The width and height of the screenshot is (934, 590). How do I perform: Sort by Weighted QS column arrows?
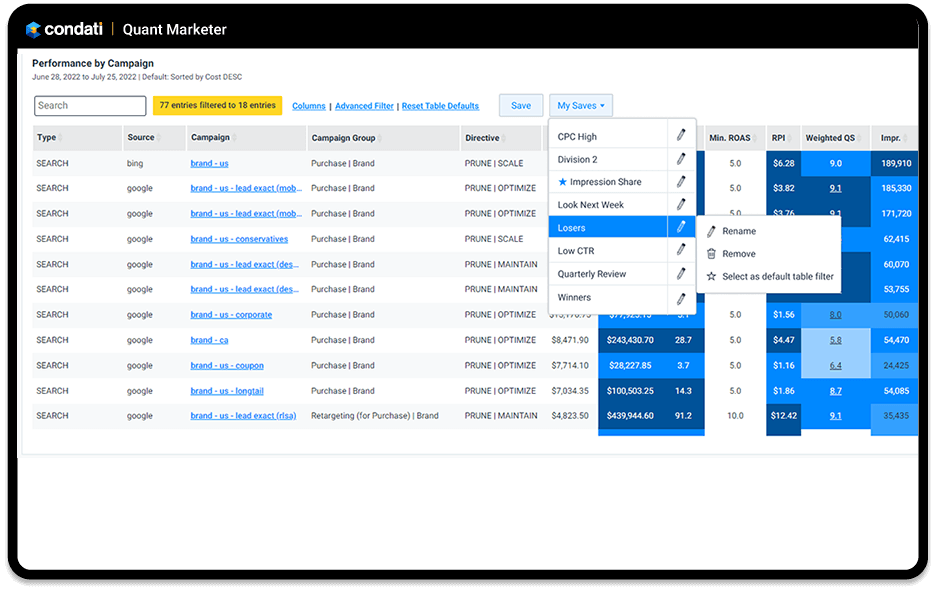coord(860,138)
